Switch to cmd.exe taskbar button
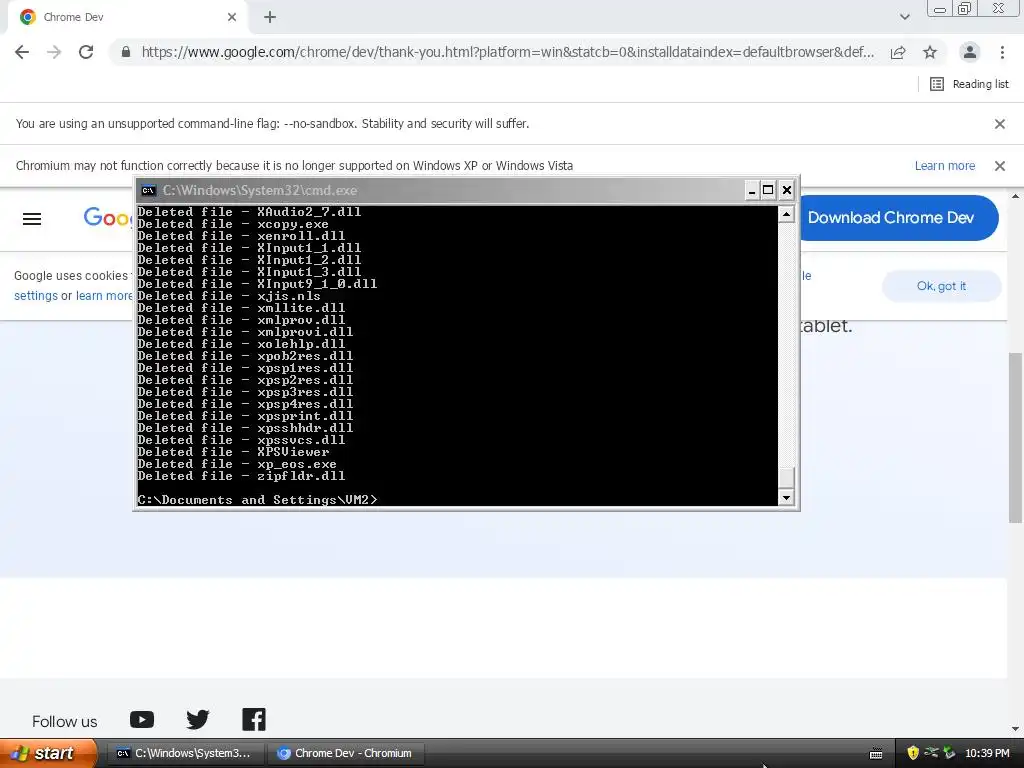 click(x=184, y=753)
